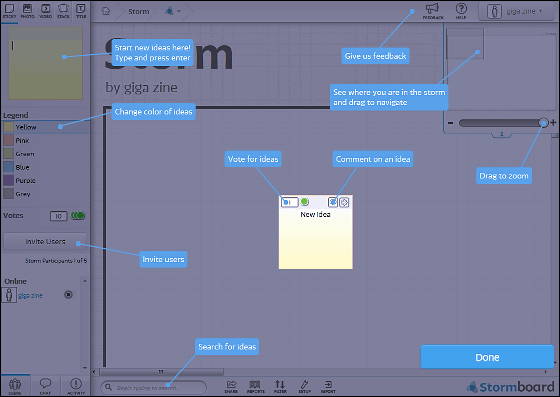Go to the home icon in breadcrumb
Screen dimensions: 560x397
106,11
